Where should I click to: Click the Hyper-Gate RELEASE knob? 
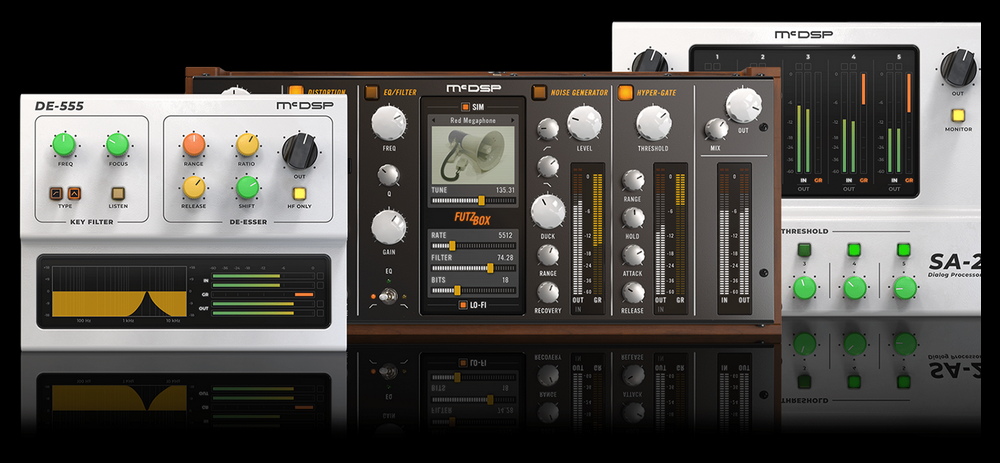coord(633,292)
